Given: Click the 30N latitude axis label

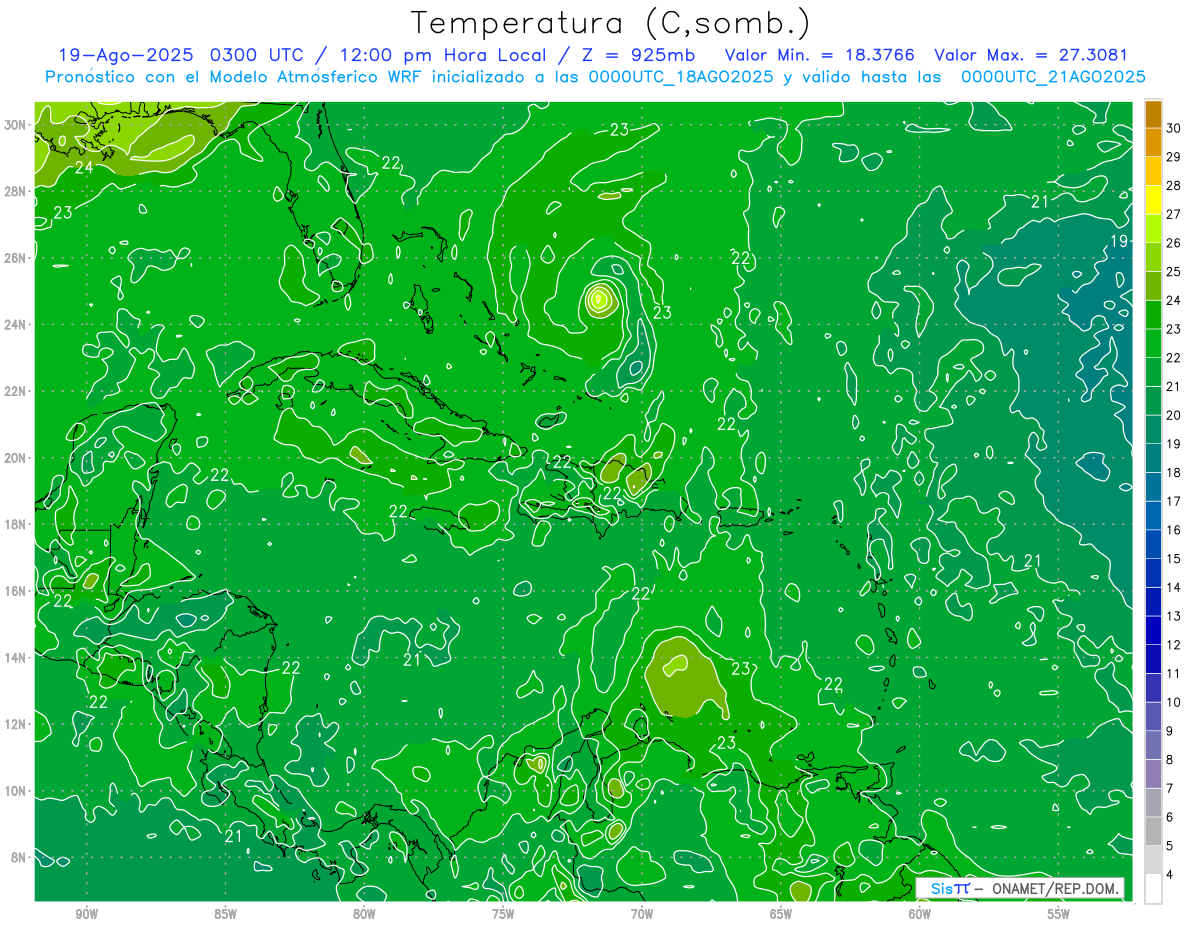Looking at the screenshot, I should 15,125.
